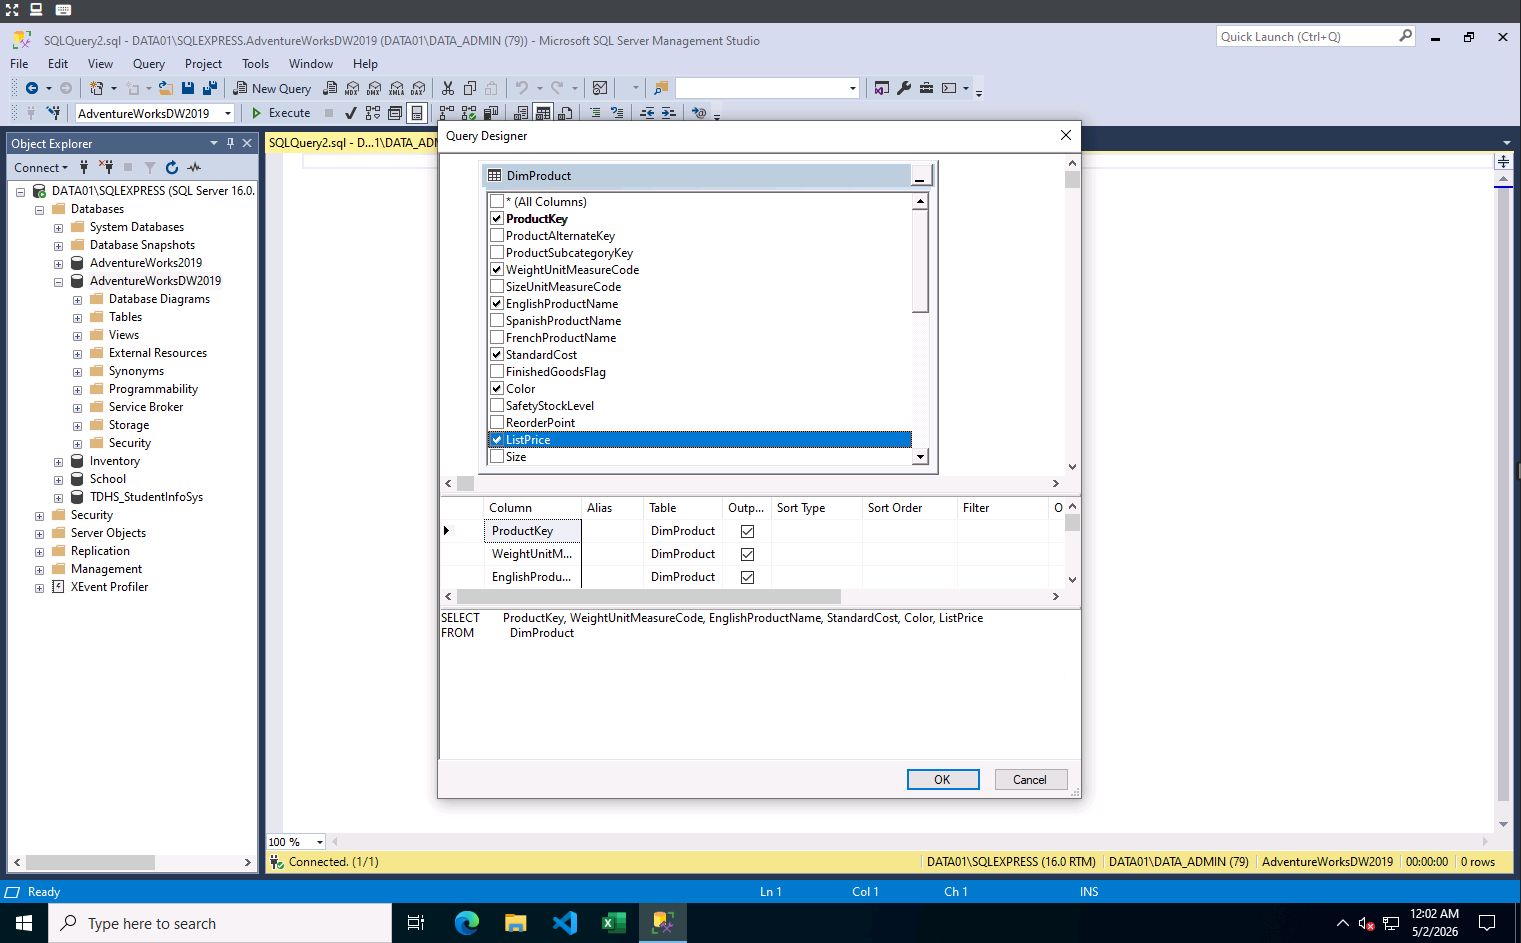Viewport: 1521px width, 943px height.
Task: Open the 100 % zoom dropdown
Action: point(320,842)
